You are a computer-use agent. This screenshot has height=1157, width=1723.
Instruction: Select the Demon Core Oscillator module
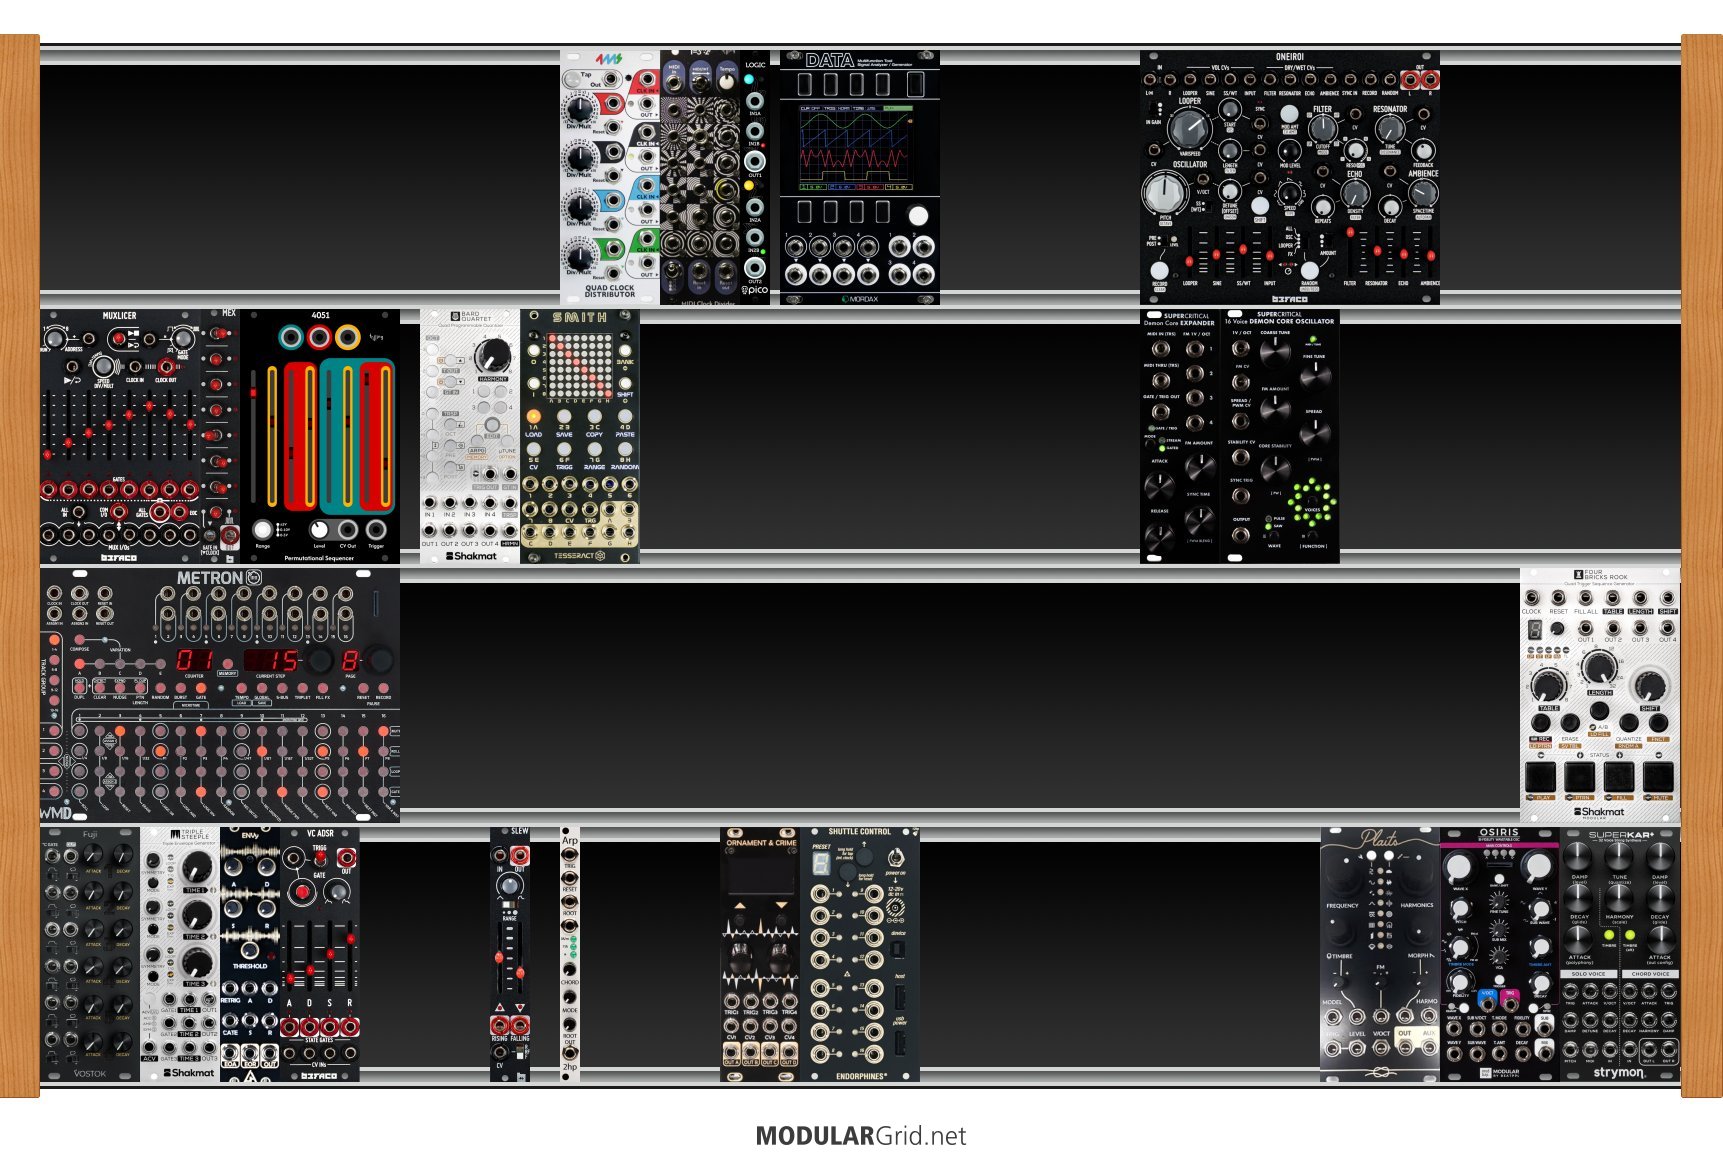coord(1280,436)
